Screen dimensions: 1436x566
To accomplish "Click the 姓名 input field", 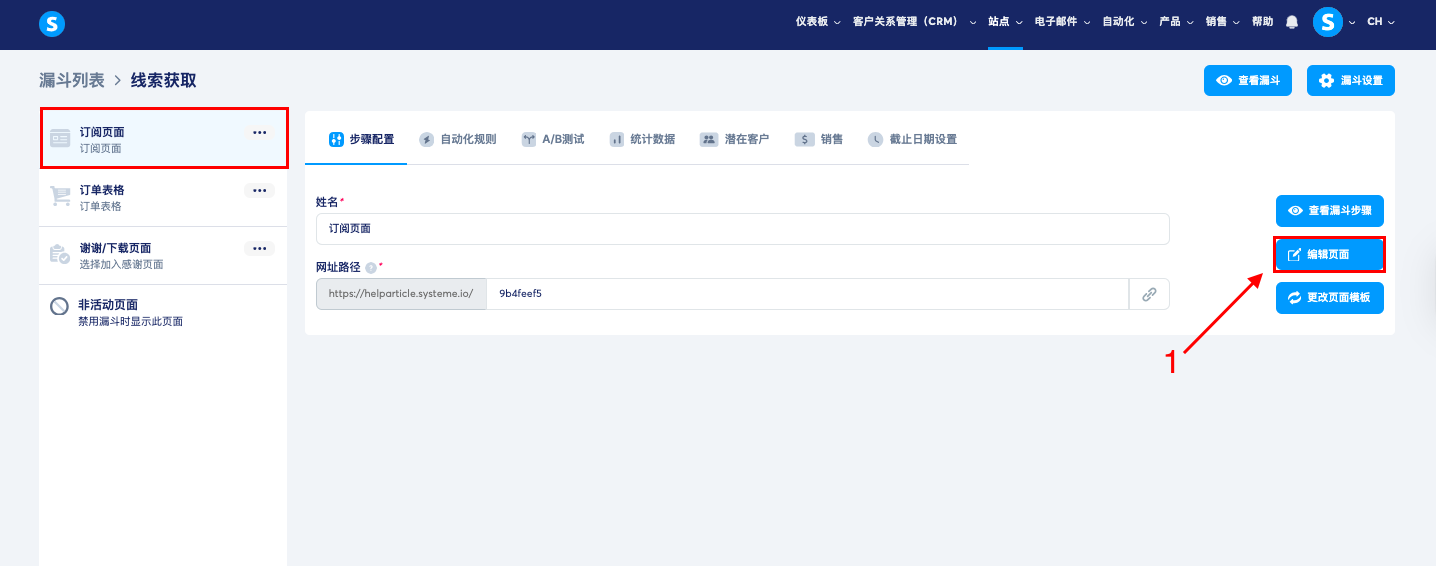I will click(x=742, y=228).
